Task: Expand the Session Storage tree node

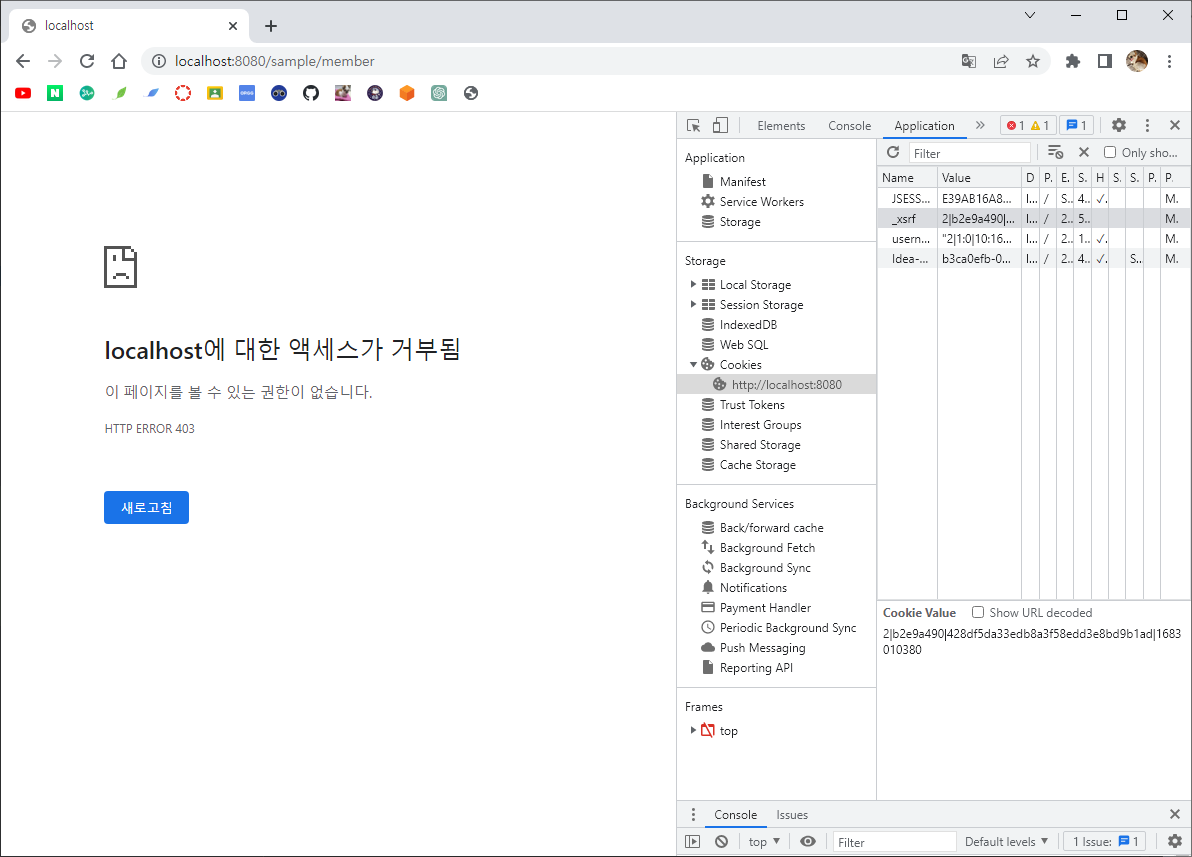Action: click(x=694, y=305)
